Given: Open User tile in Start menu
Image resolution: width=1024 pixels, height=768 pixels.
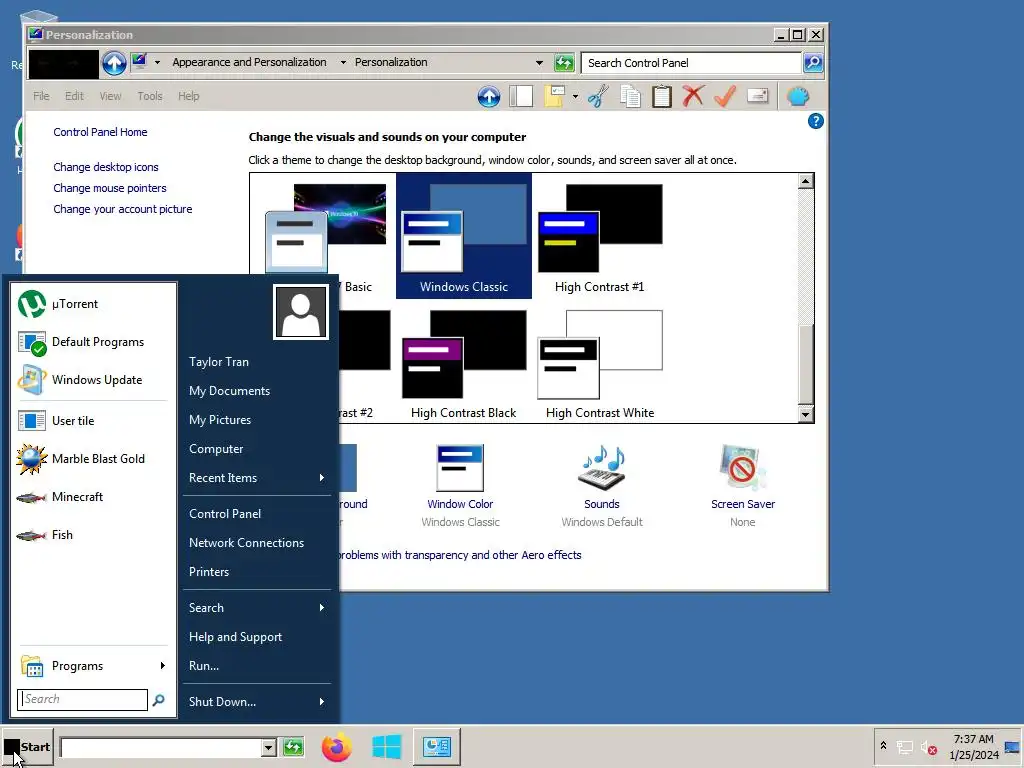Looking at the screenshot, I should [x=95, y=421].
